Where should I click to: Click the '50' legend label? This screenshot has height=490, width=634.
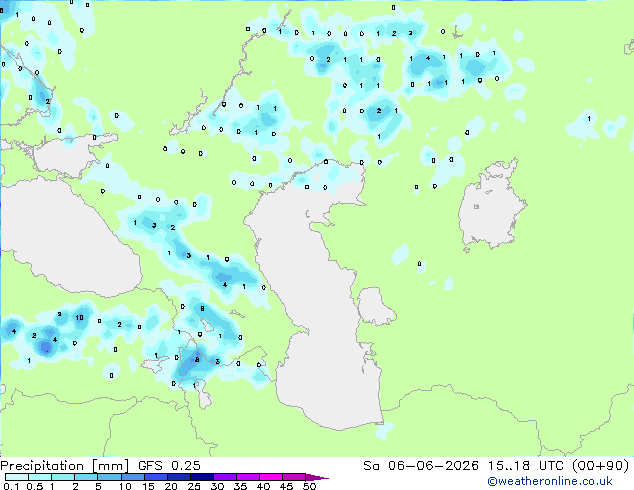[309, 486]
